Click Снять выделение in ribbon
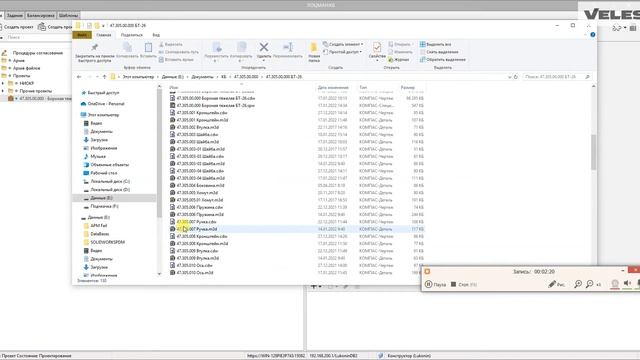Image resolution: width=640 pixels, height=360 pixels. [x=439, y=52]
